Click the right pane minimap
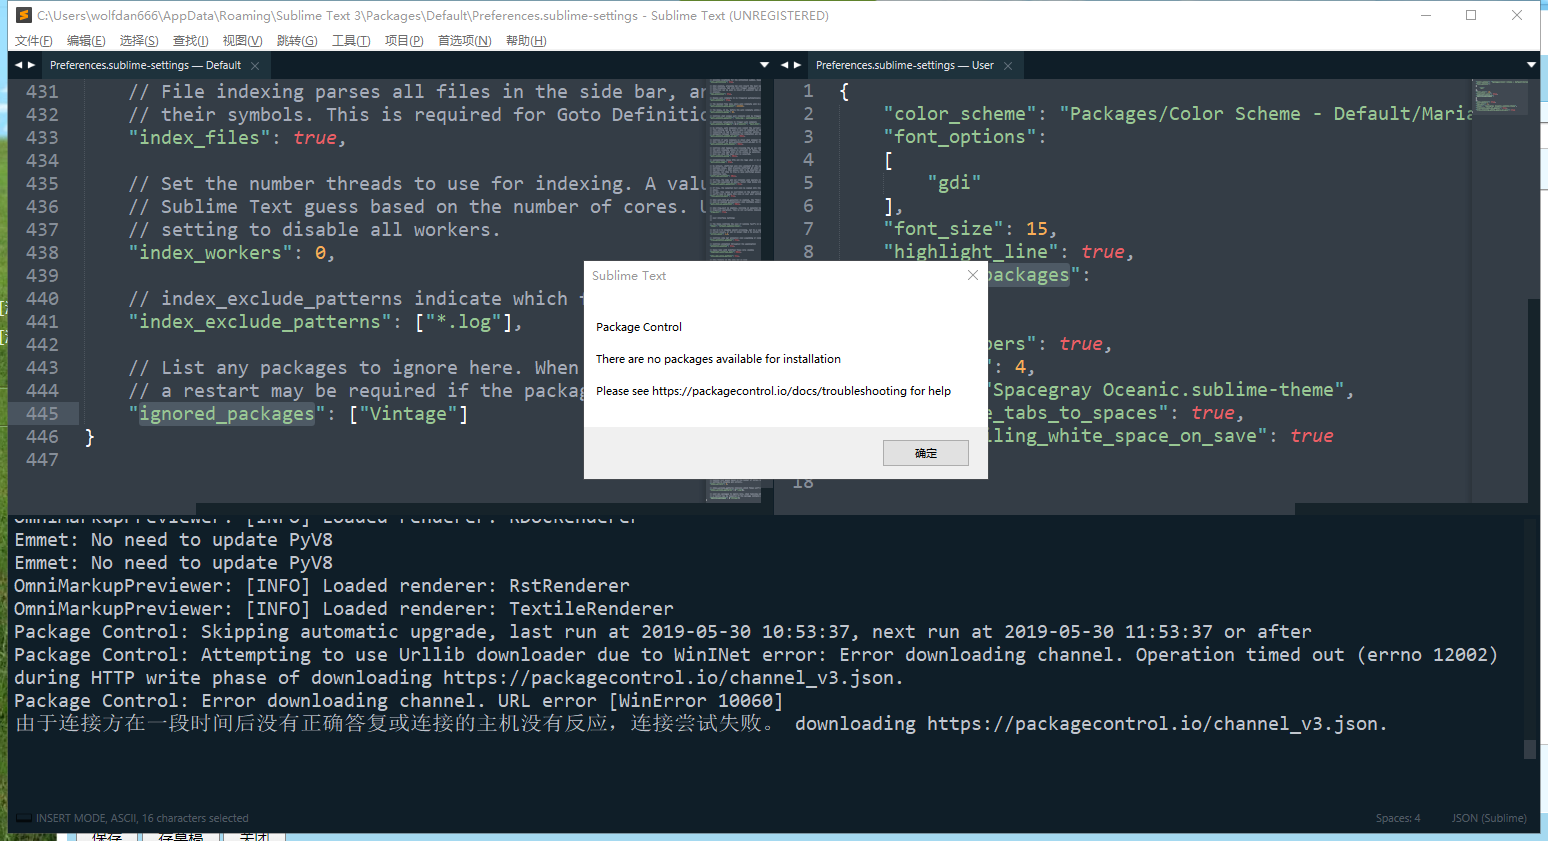 (x=1499, y=96)
